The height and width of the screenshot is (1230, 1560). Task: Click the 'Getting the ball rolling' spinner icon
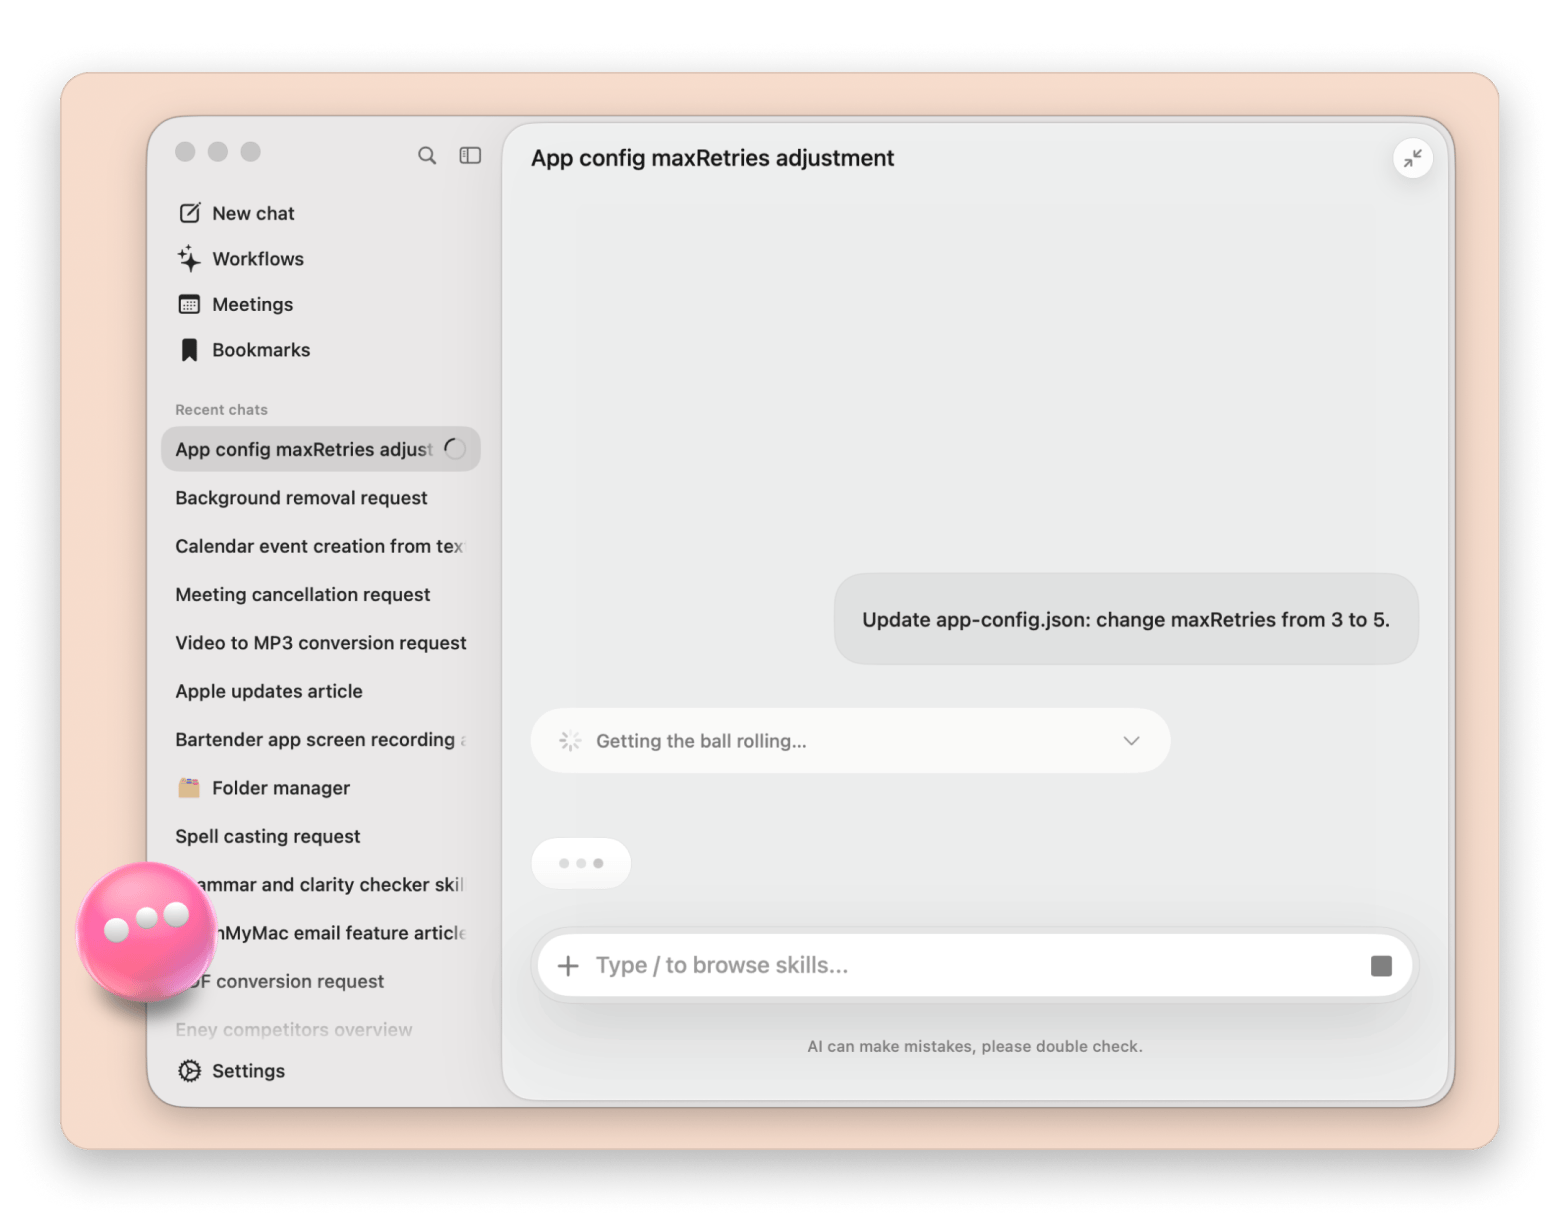[x=570, y=741]
